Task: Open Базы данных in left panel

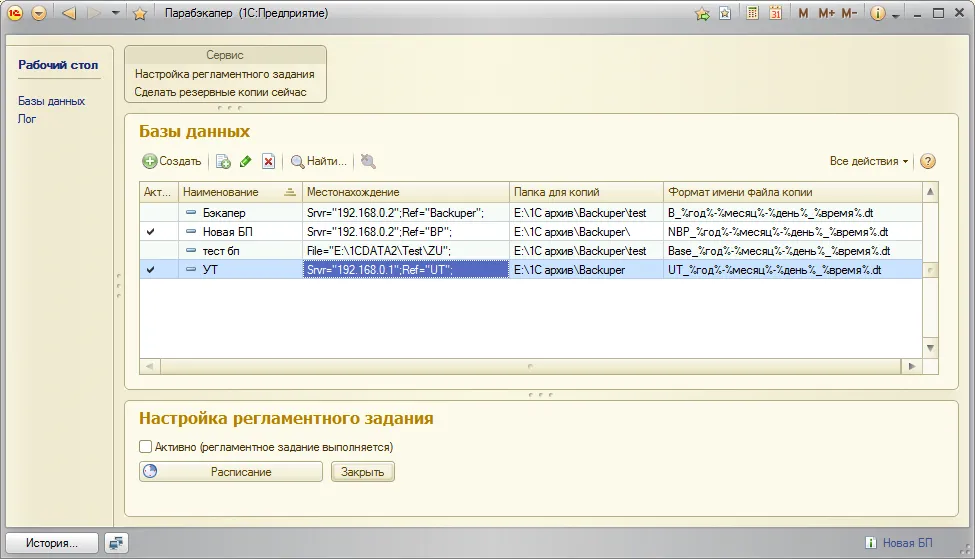Action: (x=51, y=101)
